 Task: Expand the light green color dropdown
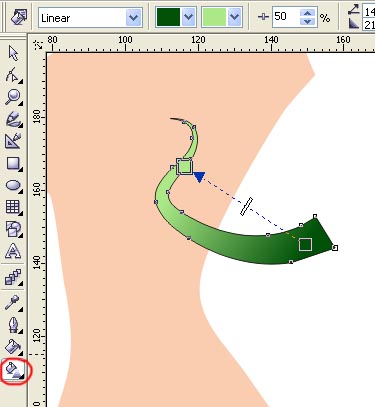pyautogui.click(x=235, y=17)
